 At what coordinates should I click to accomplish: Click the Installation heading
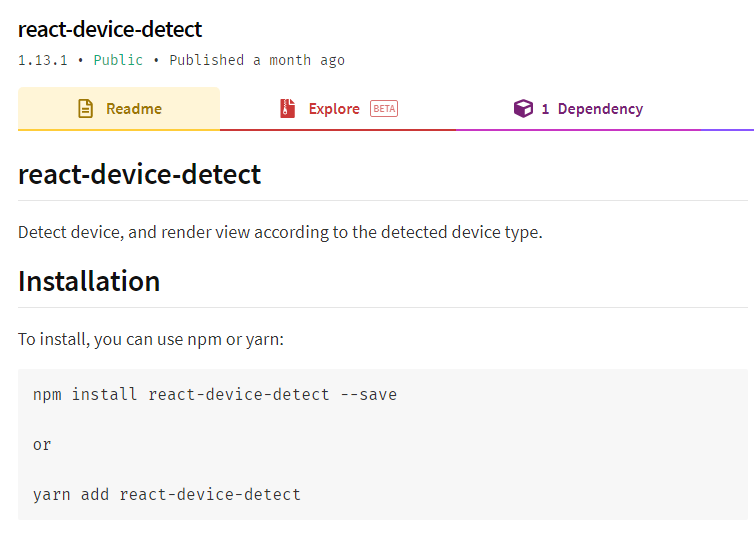89,281
